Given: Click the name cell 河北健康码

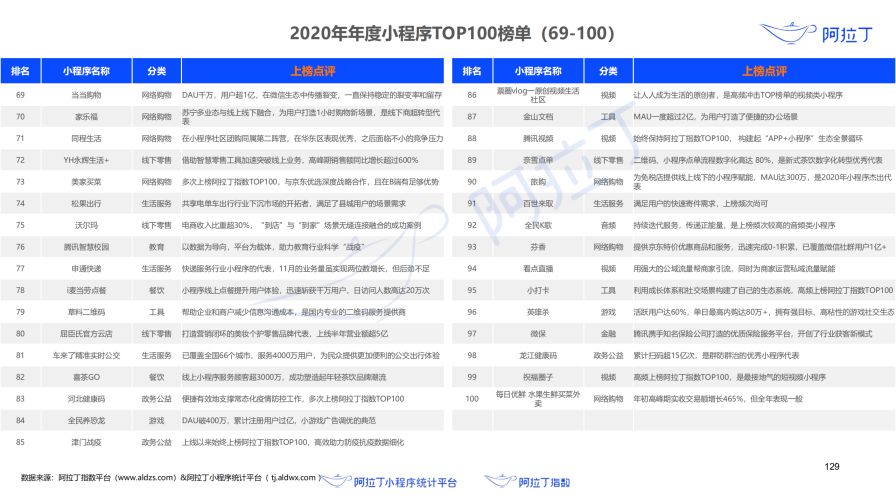Looking at the screenshot, I should (86, 399).
